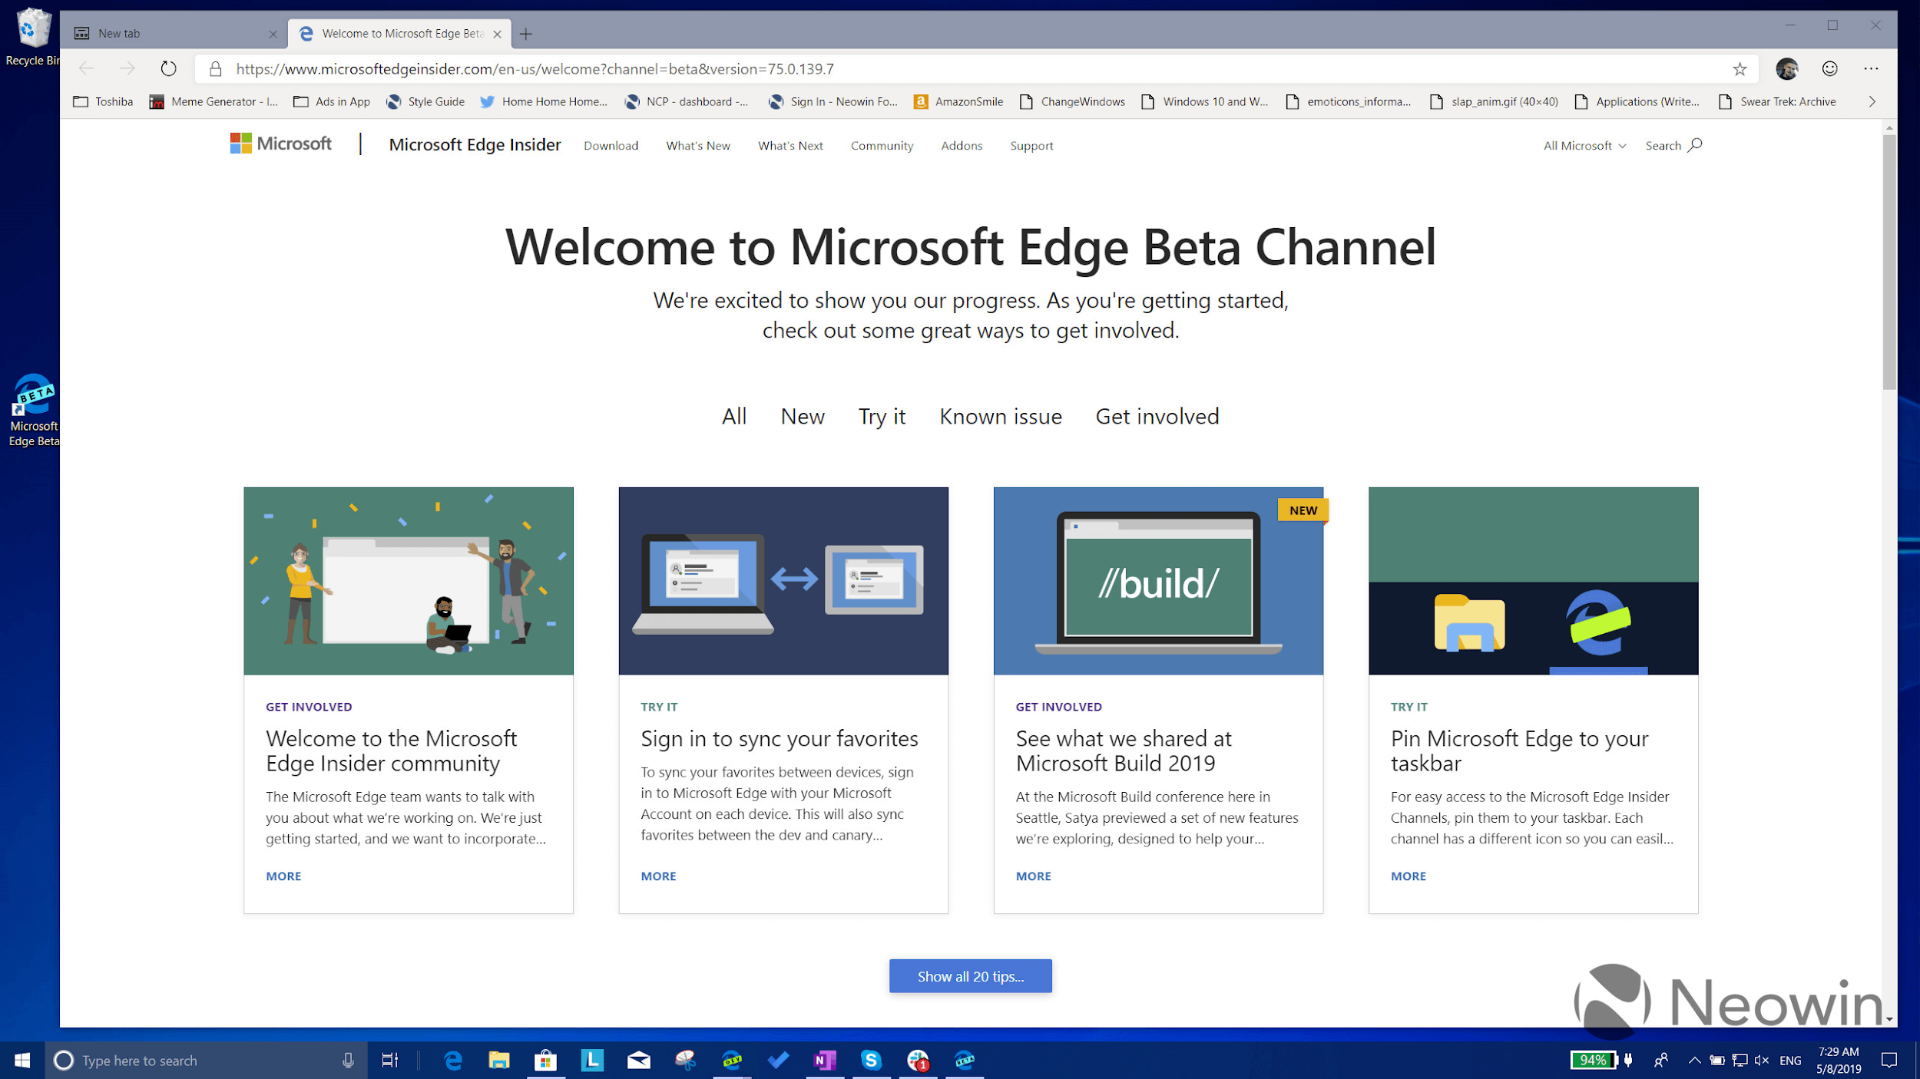Click the browser Forward arrow
The image size is (1920, 1079).
[x=127, y=69]
